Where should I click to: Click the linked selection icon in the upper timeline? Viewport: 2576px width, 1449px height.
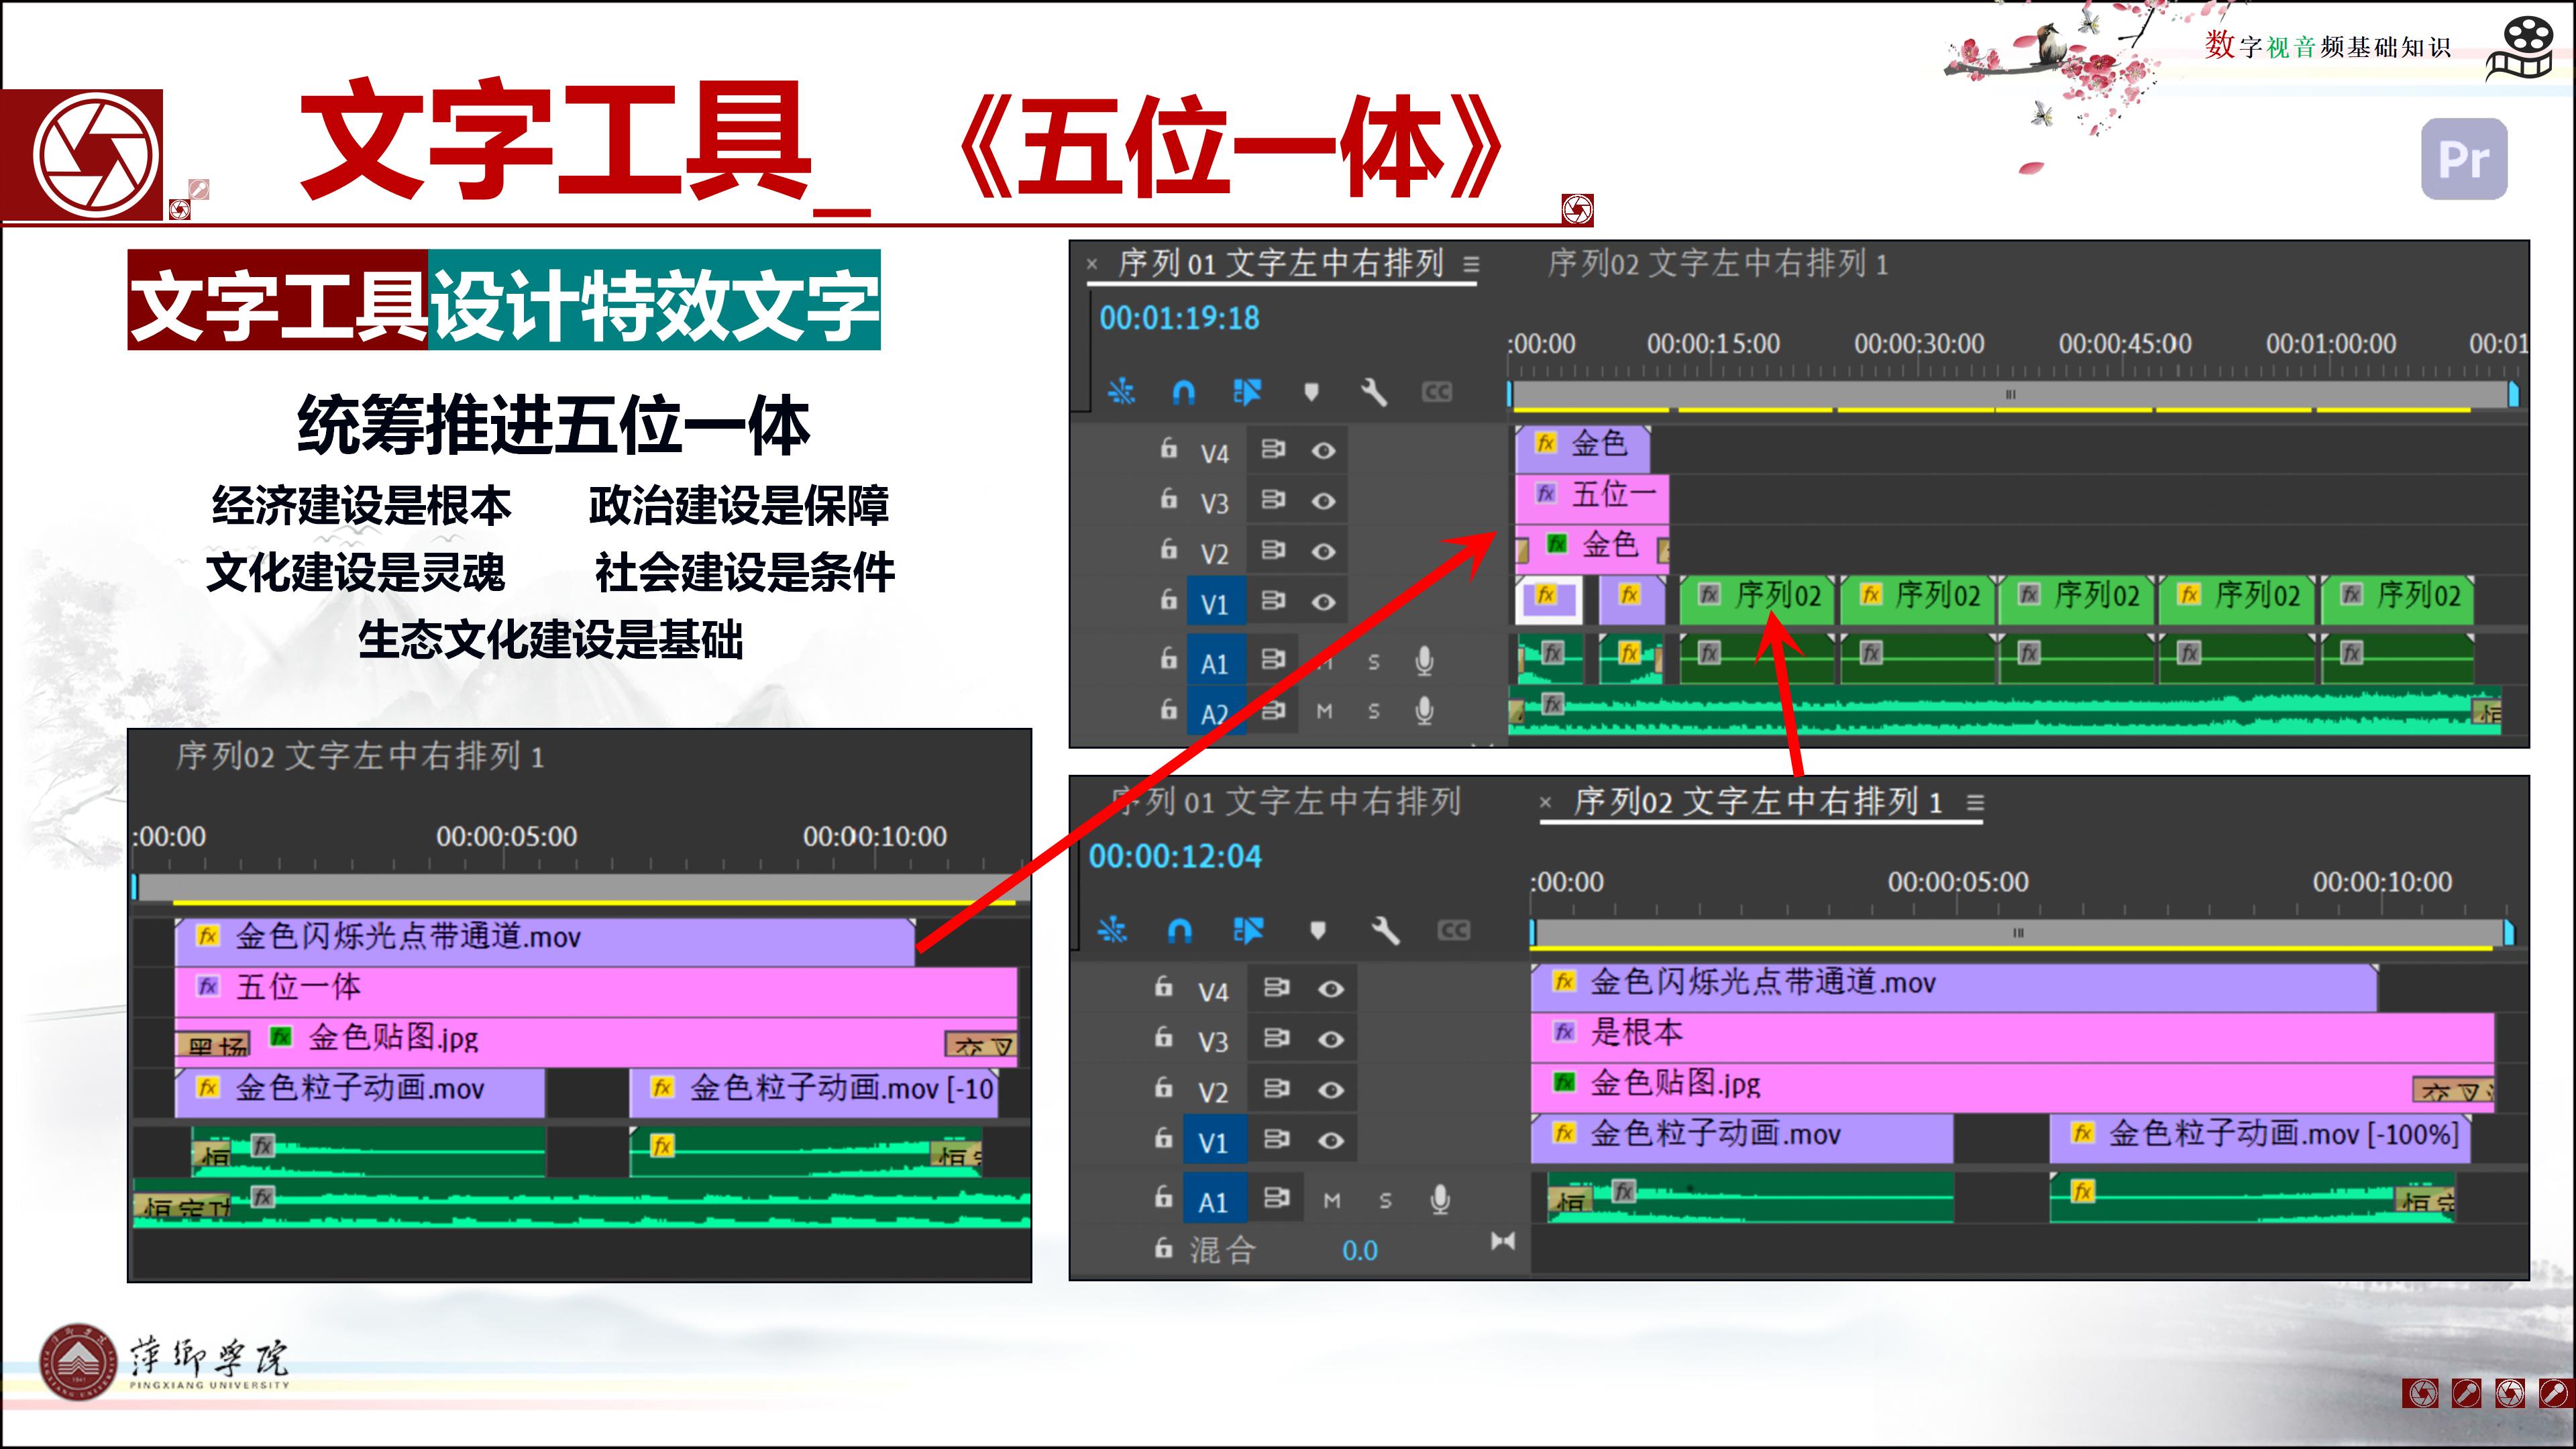pos(1247,392)
